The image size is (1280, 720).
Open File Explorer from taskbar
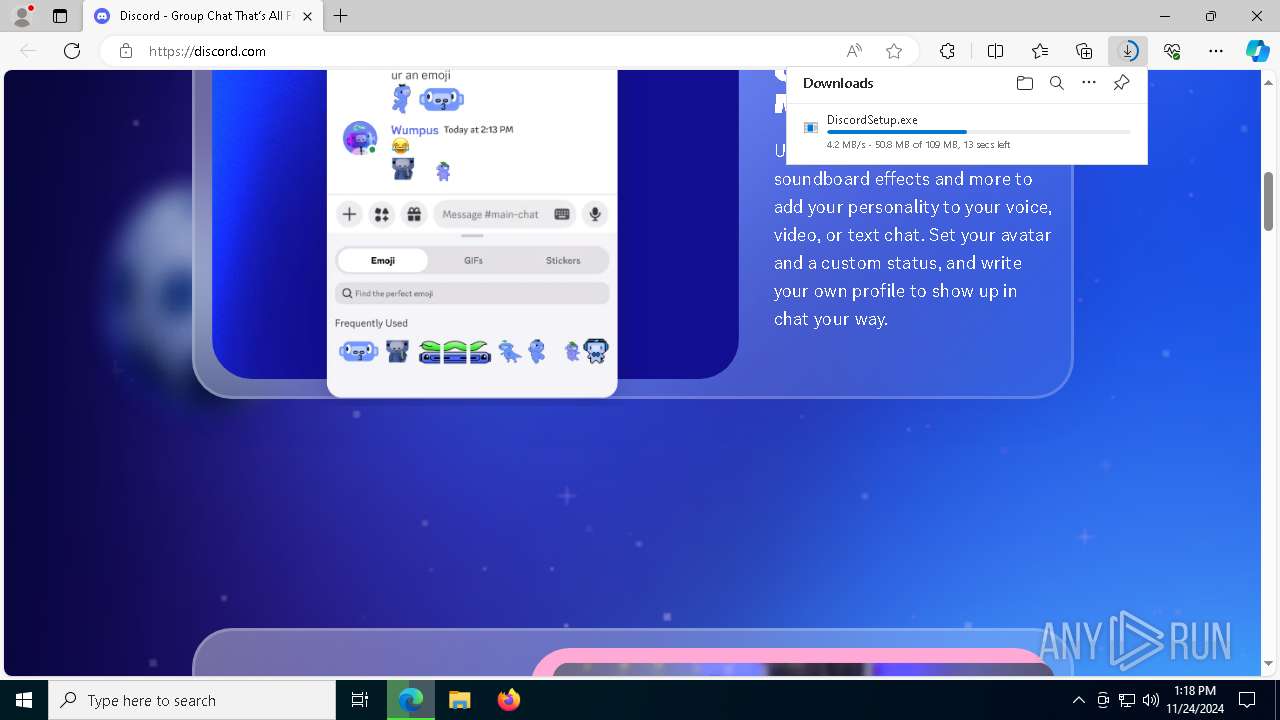(459, 700)
